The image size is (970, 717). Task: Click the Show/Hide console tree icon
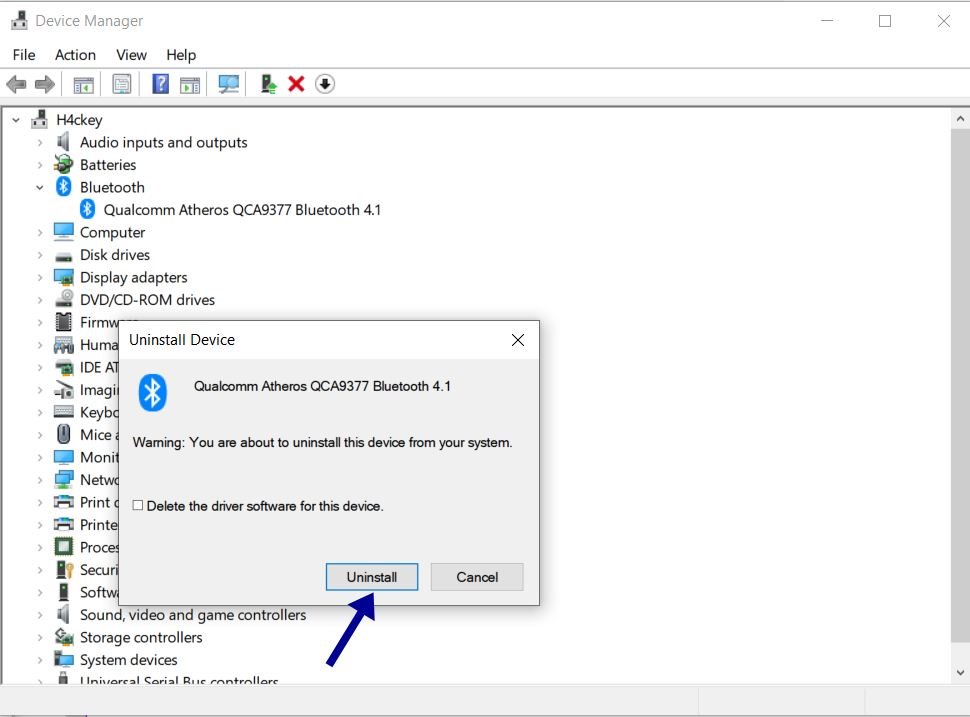coord(84,83)
